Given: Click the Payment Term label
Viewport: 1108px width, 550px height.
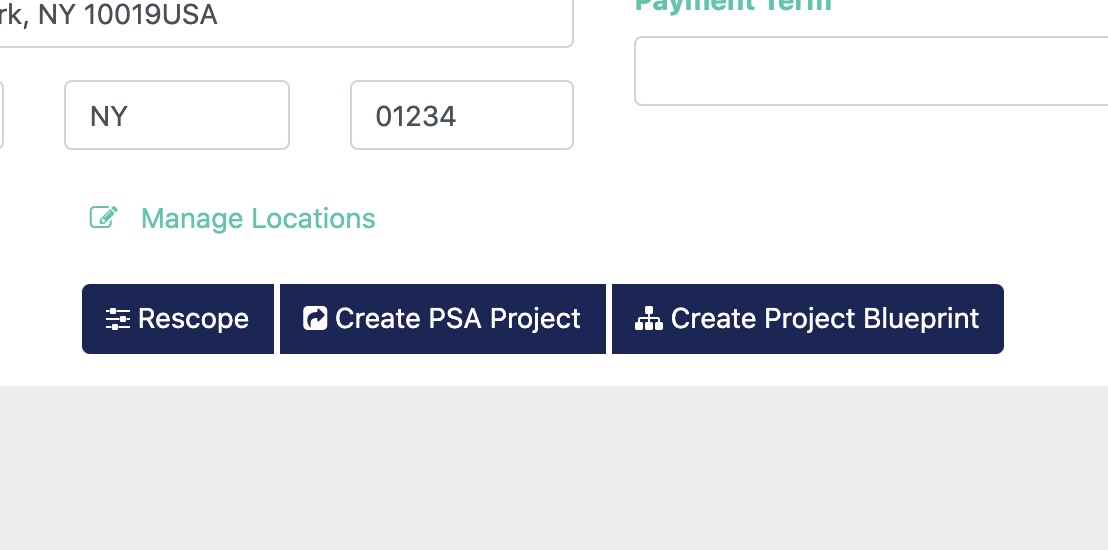Looking at the screenshot, I should (733, 6).
